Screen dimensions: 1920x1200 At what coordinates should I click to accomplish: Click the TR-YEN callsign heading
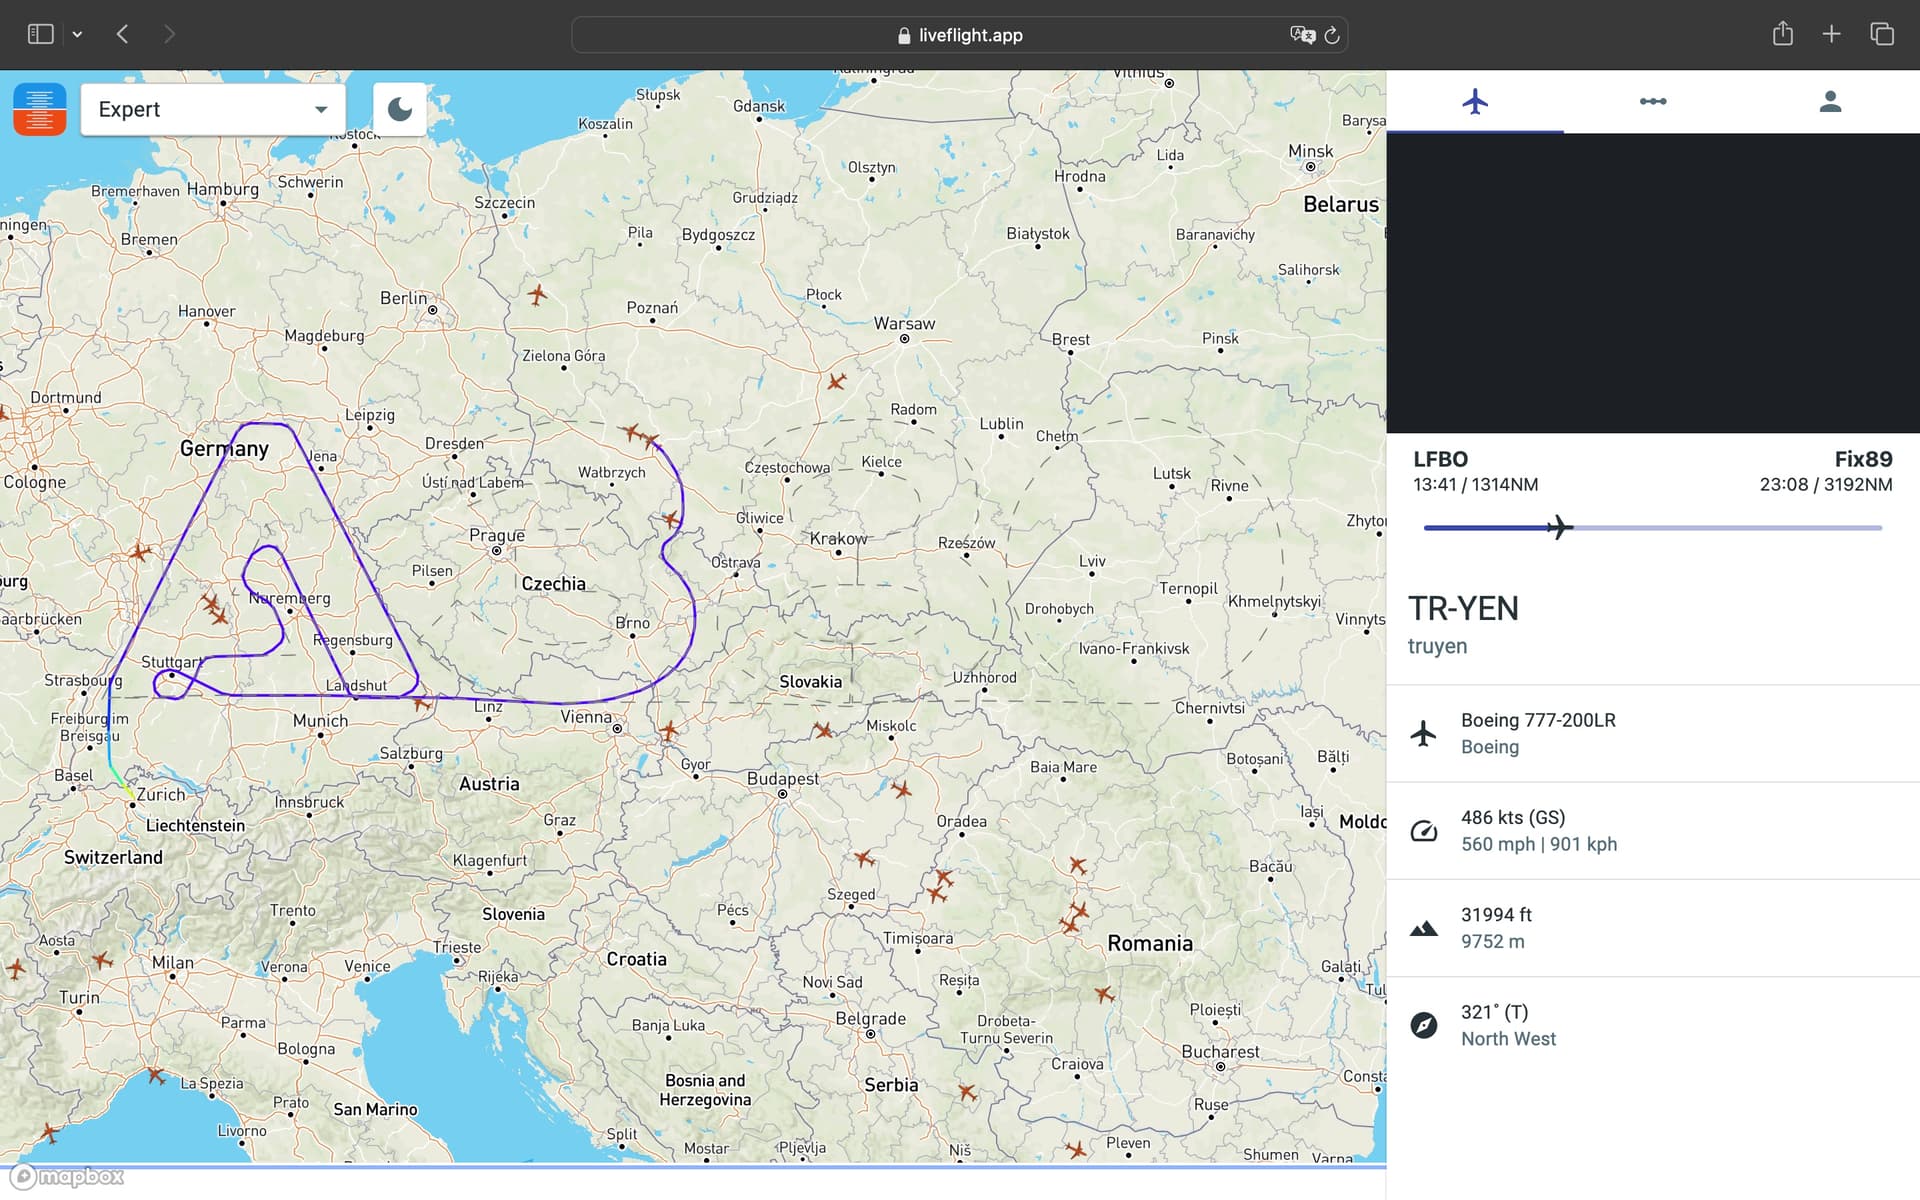[1463, 608]
